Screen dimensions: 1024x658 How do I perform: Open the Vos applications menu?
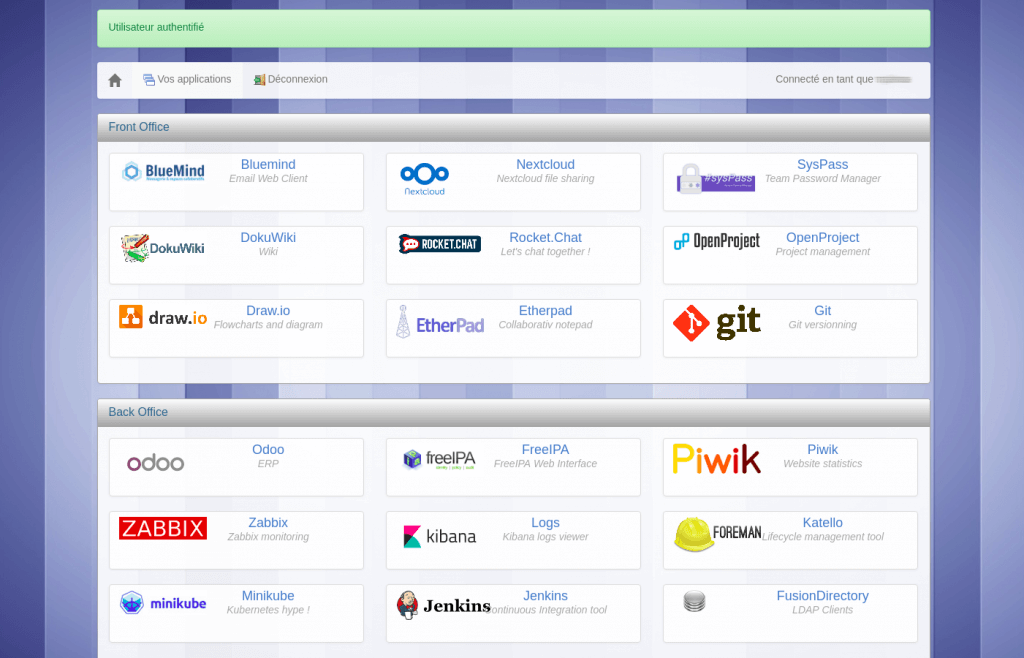tap(187, 80)
